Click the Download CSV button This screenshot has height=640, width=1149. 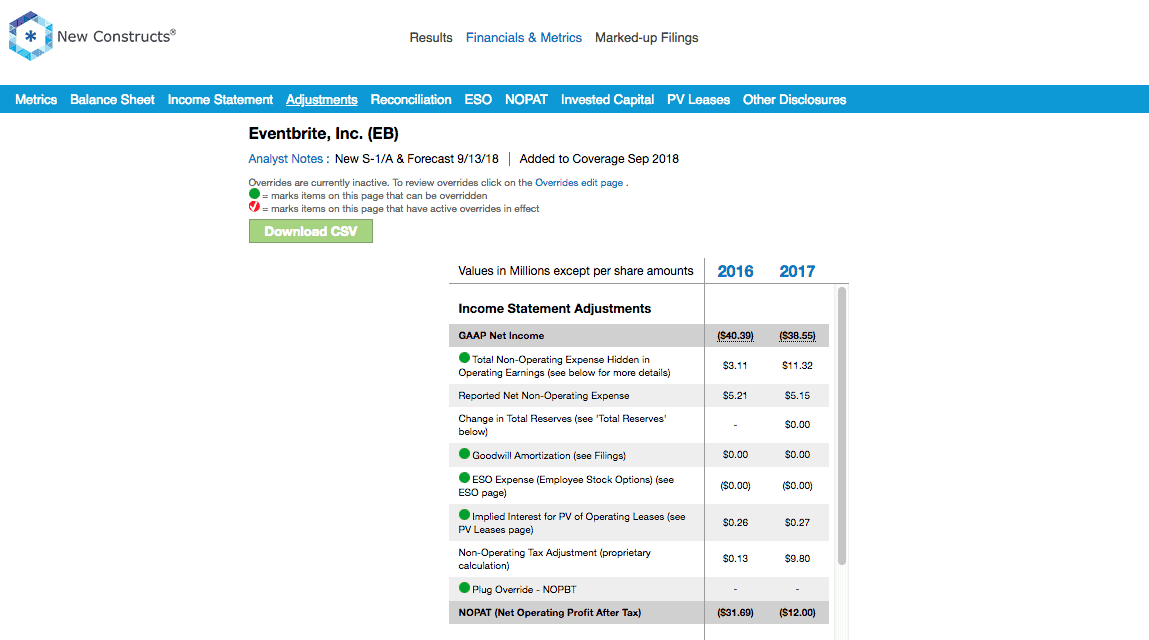coord(311,231)
